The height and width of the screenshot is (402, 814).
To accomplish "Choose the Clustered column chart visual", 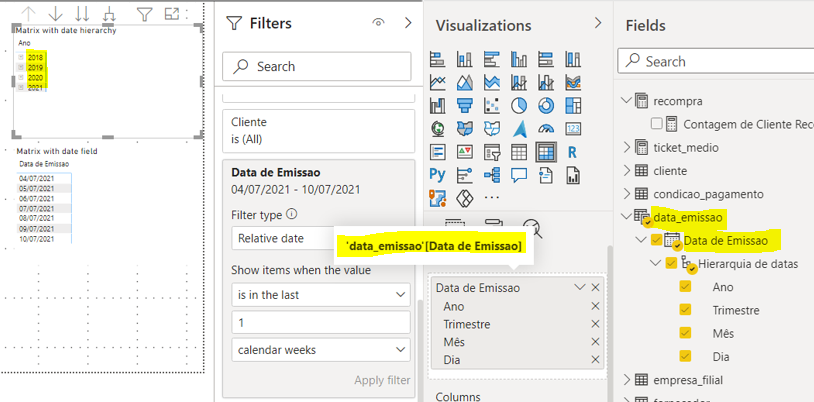I will [519, 59].
